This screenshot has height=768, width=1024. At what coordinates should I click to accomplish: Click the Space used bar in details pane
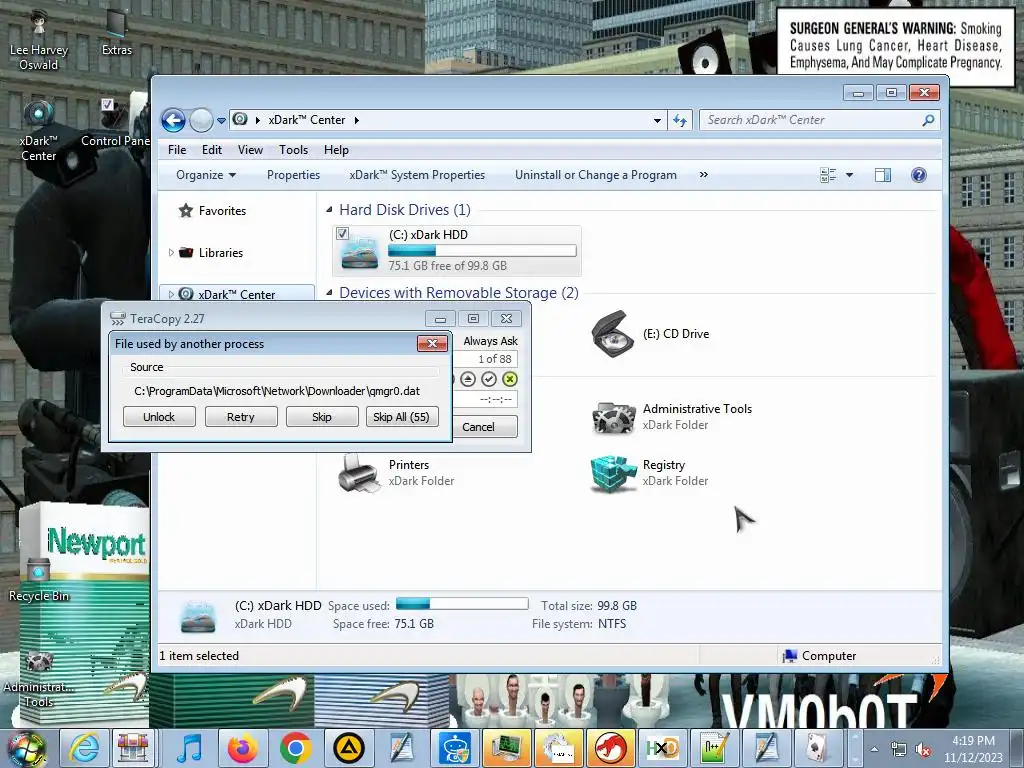(x=462, y=603)
